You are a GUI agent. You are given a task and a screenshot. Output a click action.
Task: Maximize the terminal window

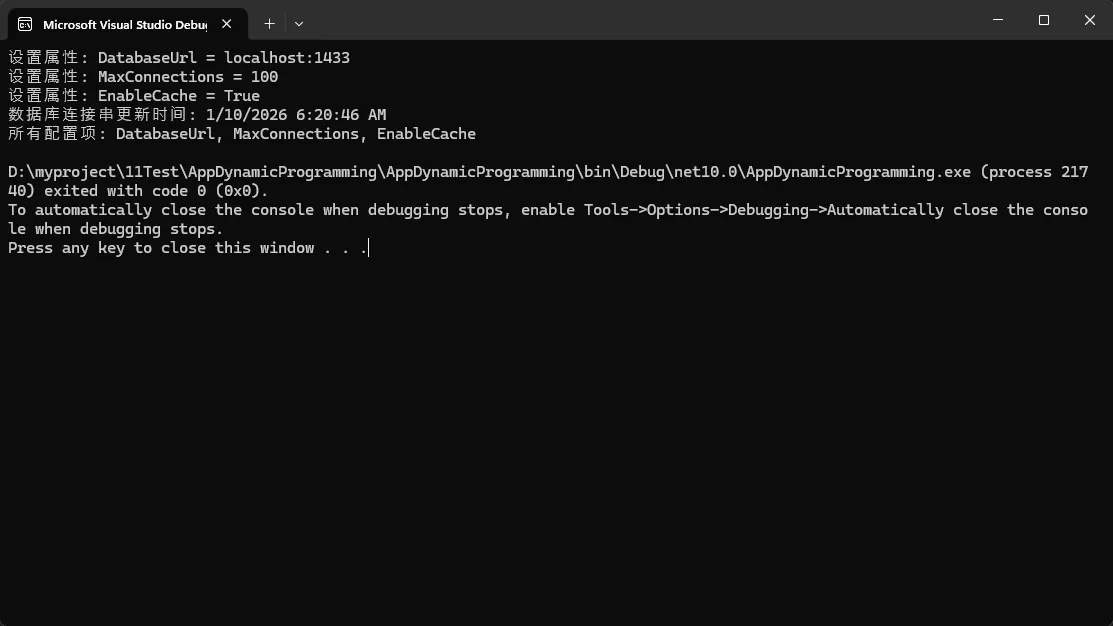[x=1044, y=20]
